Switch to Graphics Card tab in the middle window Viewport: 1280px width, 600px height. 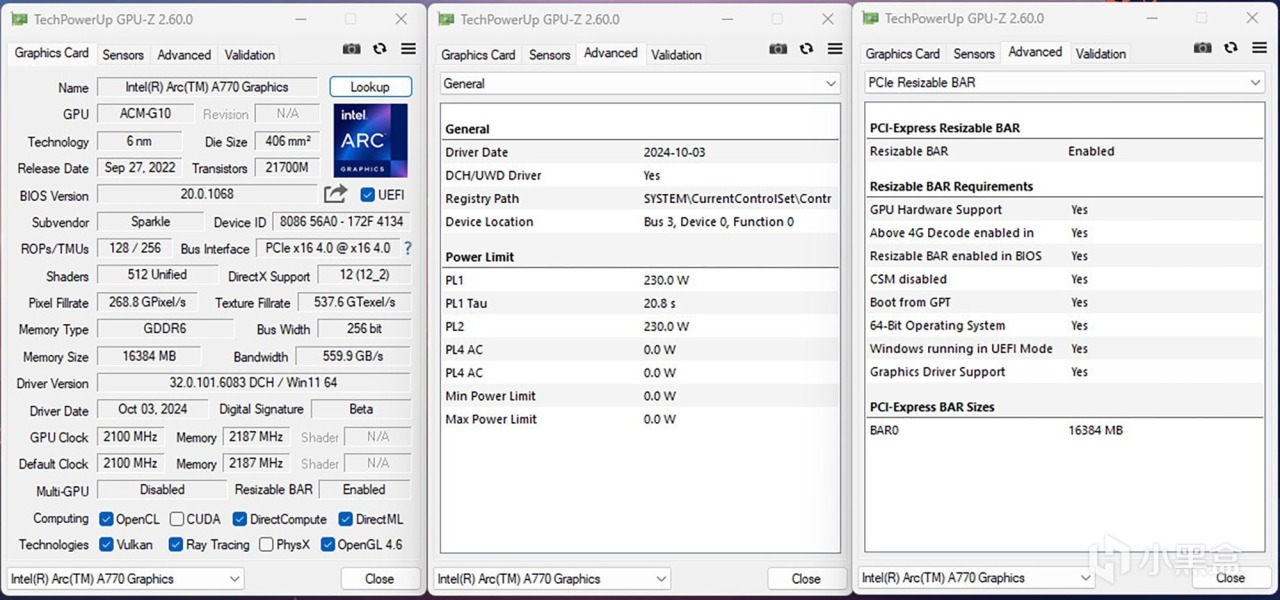click(478, 55)
